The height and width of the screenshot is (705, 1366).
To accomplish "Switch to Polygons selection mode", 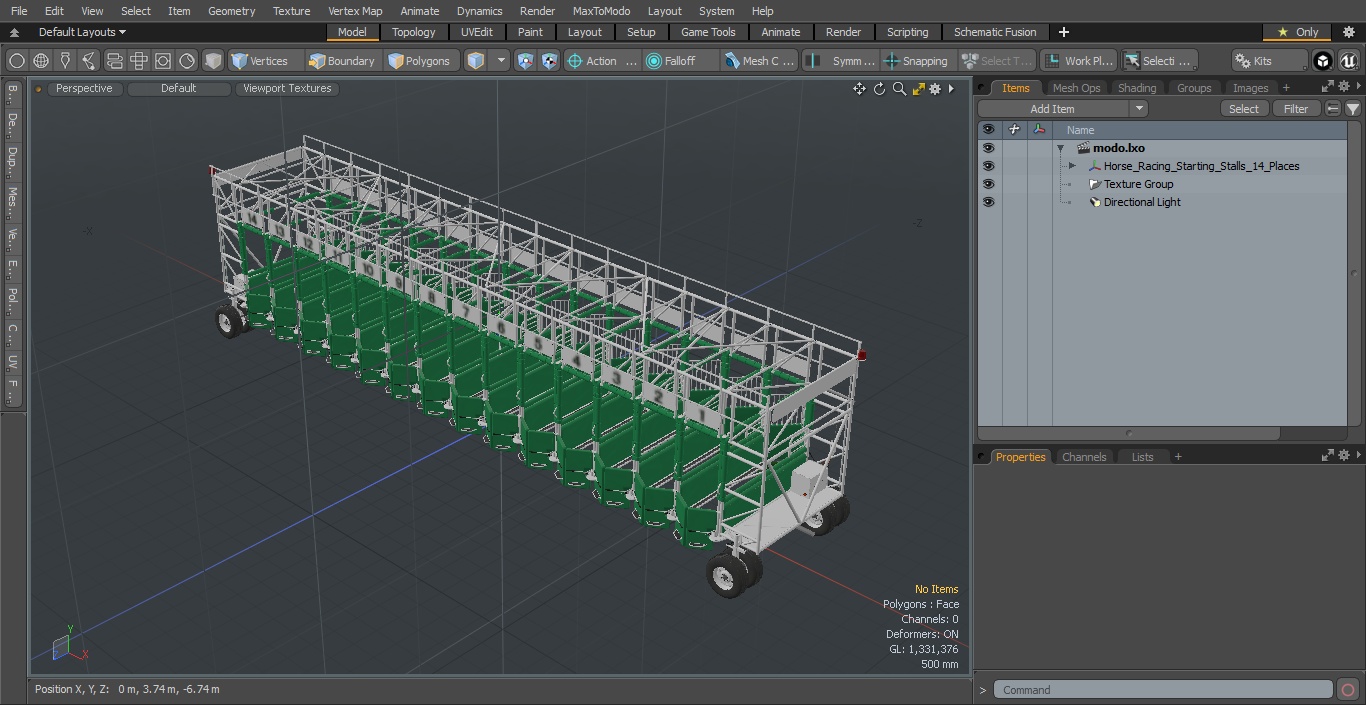I will [x=419, y=61].
